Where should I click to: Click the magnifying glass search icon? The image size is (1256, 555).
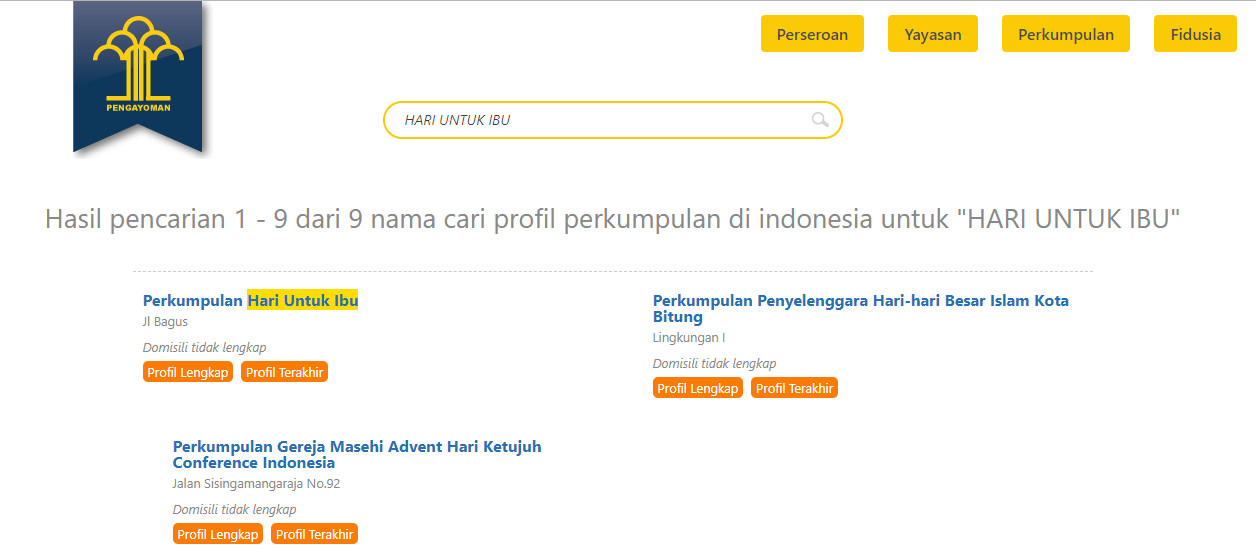[x=820, y=120]
